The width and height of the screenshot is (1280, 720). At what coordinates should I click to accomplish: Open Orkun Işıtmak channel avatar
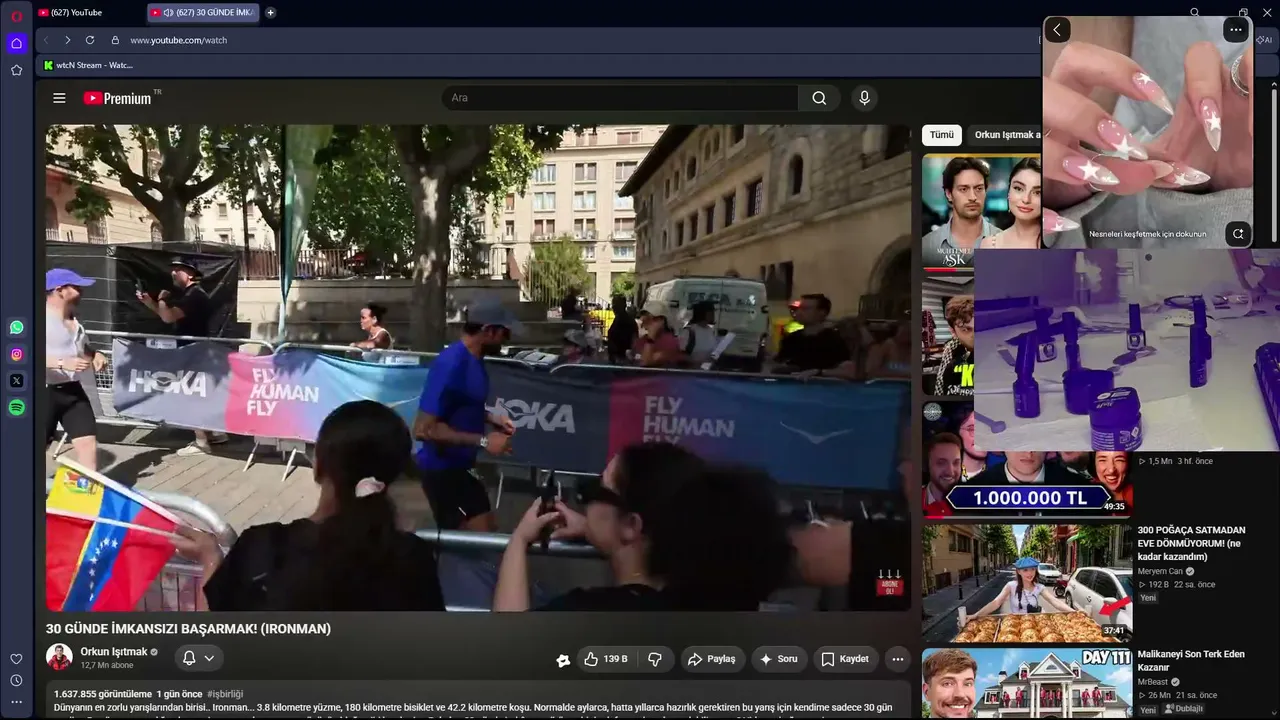coord(60,657)
